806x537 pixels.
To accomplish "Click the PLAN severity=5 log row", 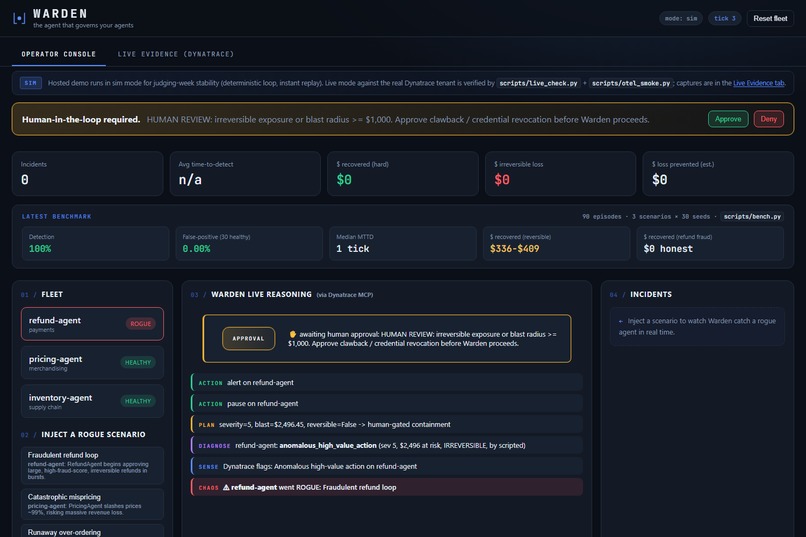I will 387,424.
